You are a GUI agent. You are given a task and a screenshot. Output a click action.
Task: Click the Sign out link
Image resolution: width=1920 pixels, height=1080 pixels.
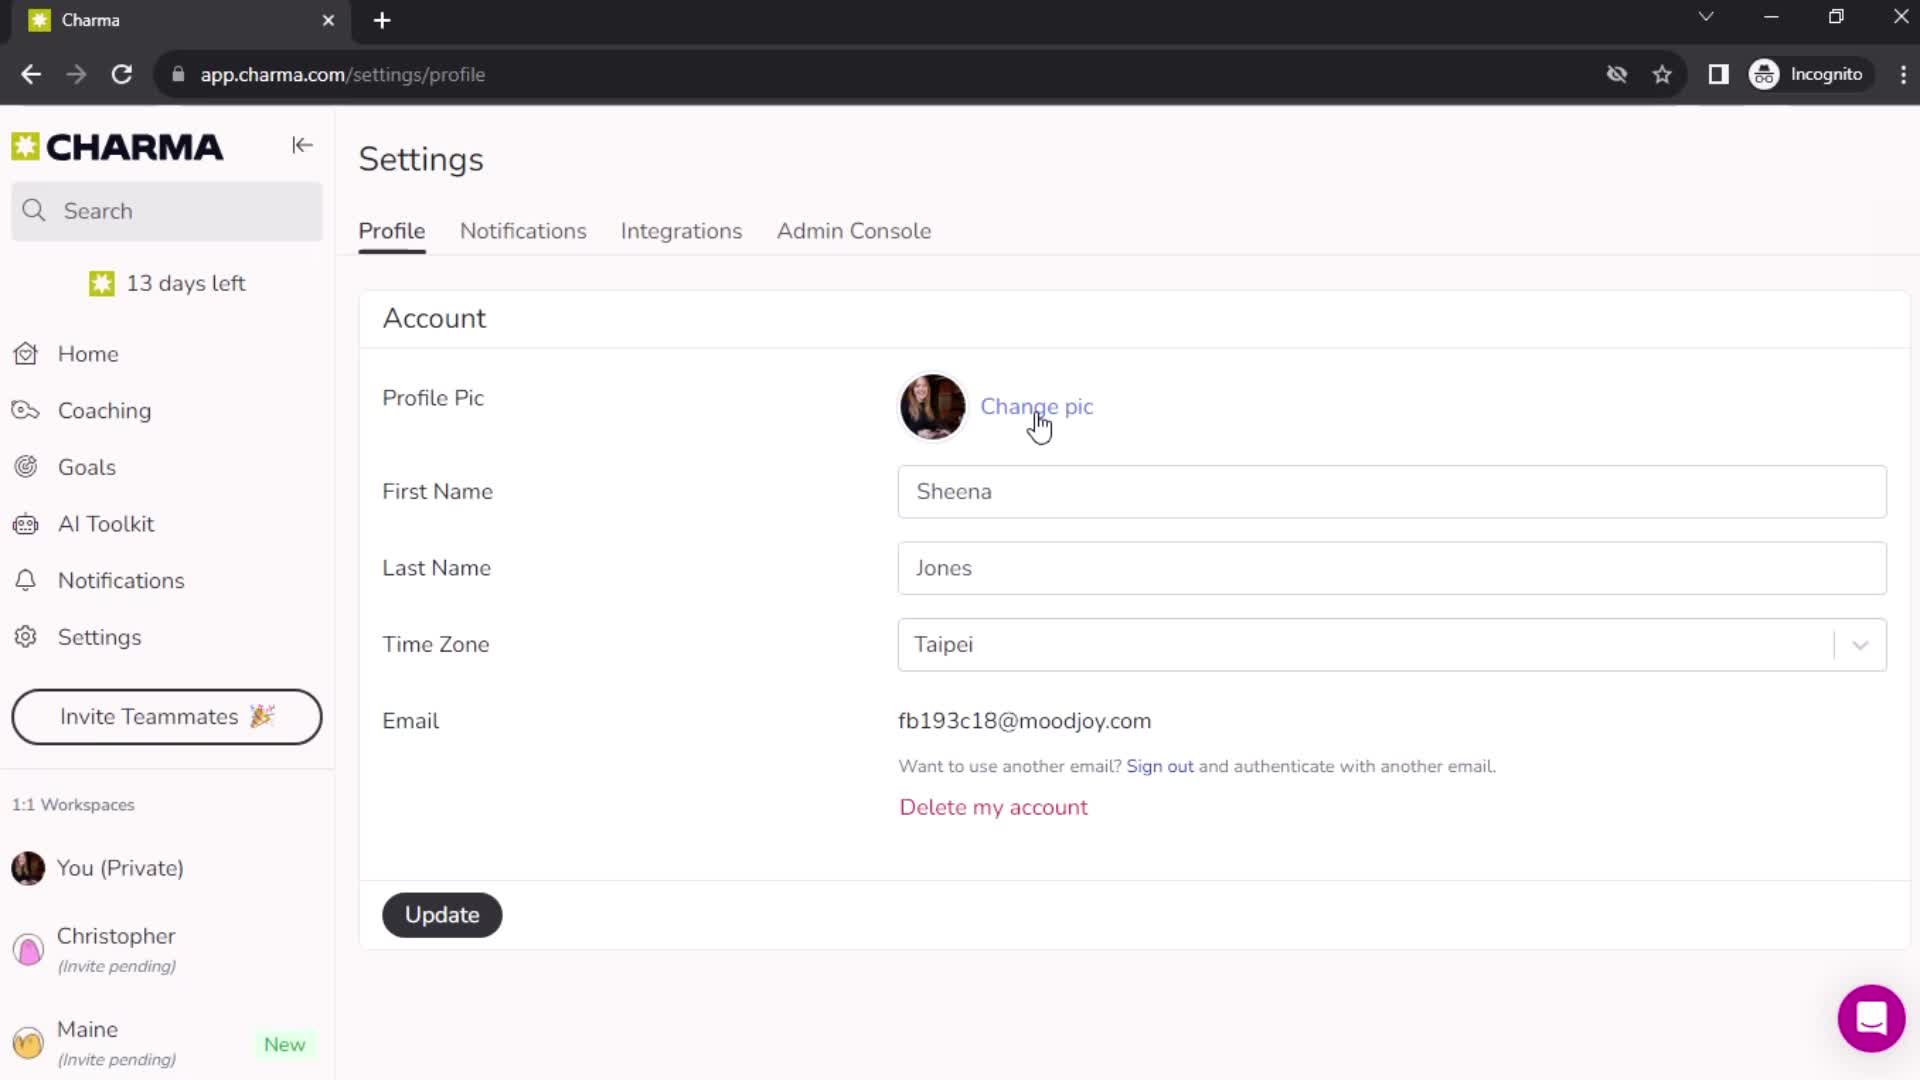[1160, 766]
